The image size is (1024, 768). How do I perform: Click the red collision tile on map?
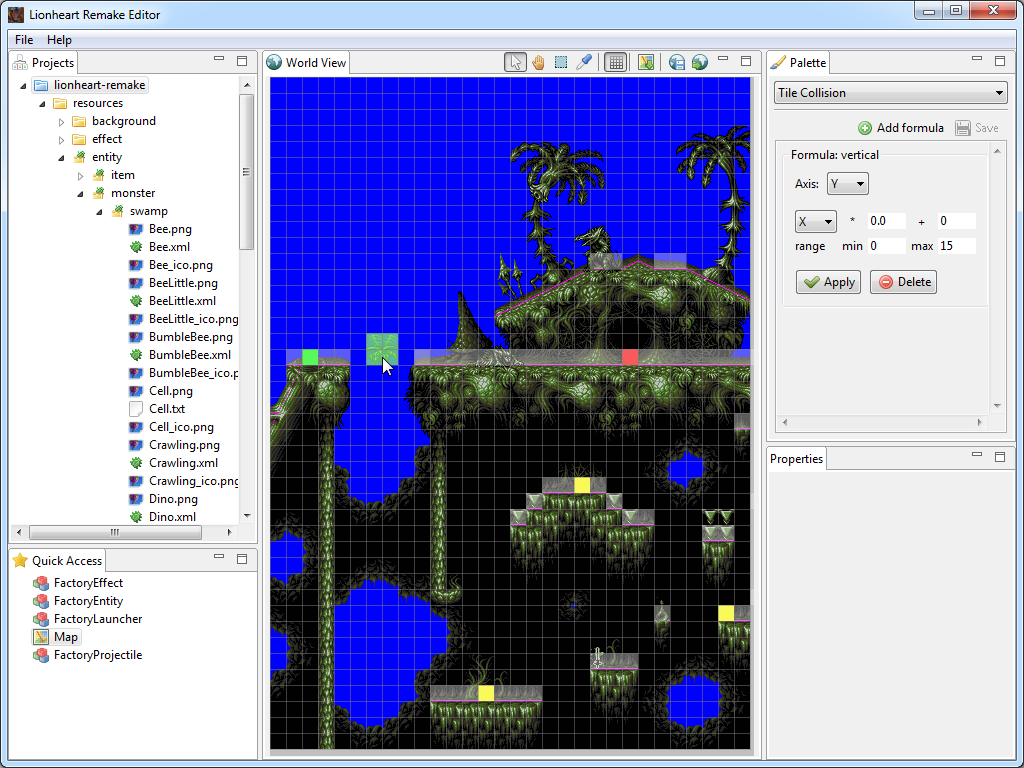(630, 357)
